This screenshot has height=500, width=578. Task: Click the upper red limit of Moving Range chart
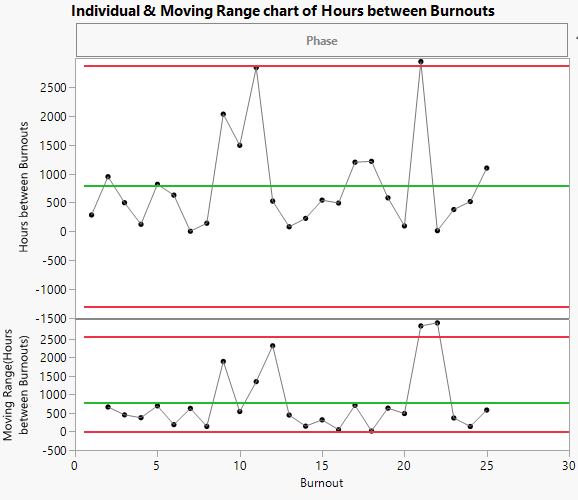pos(327,337)
